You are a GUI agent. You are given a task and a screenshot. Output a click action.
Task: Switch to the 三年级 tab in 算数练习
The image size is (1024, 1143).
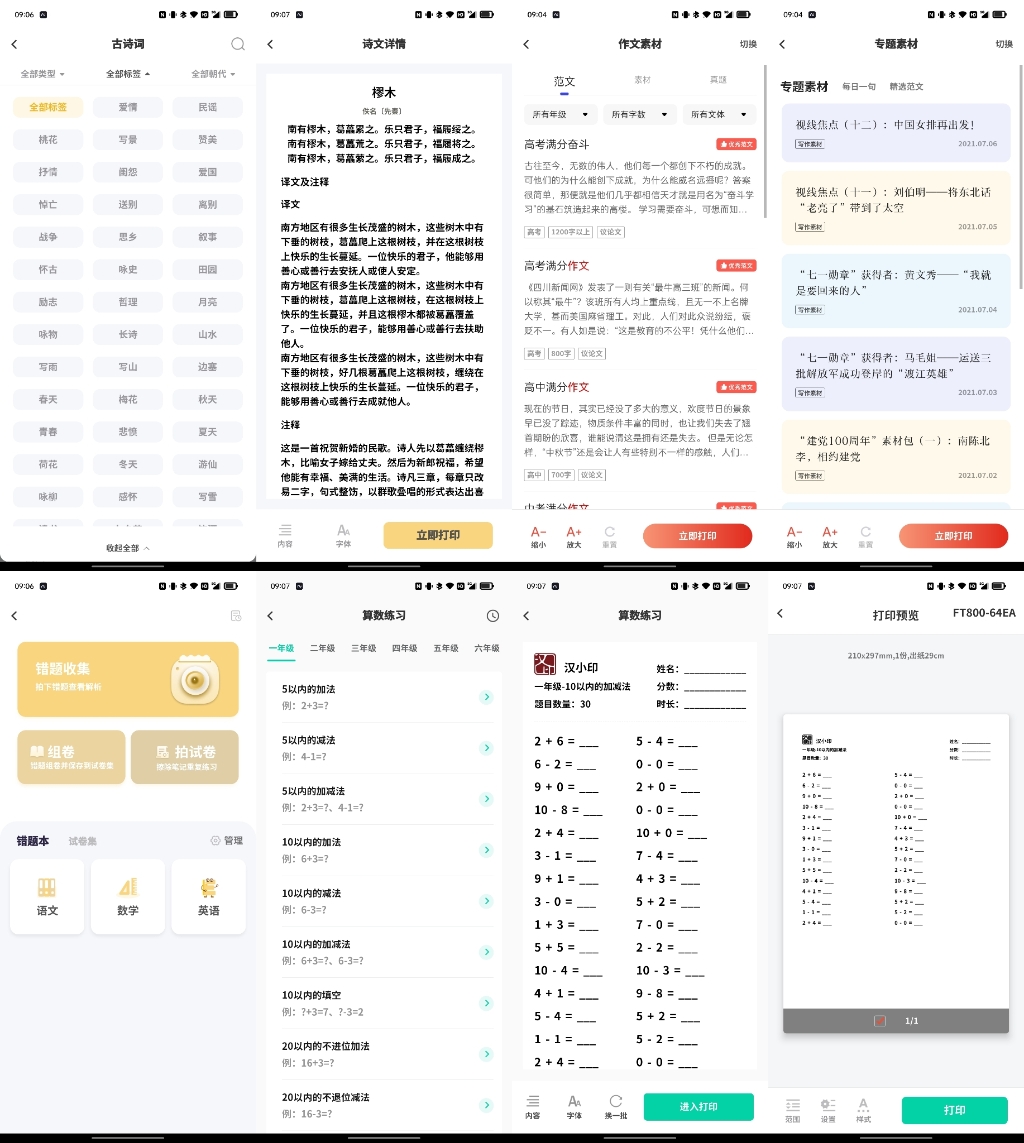tap(364, 648)
